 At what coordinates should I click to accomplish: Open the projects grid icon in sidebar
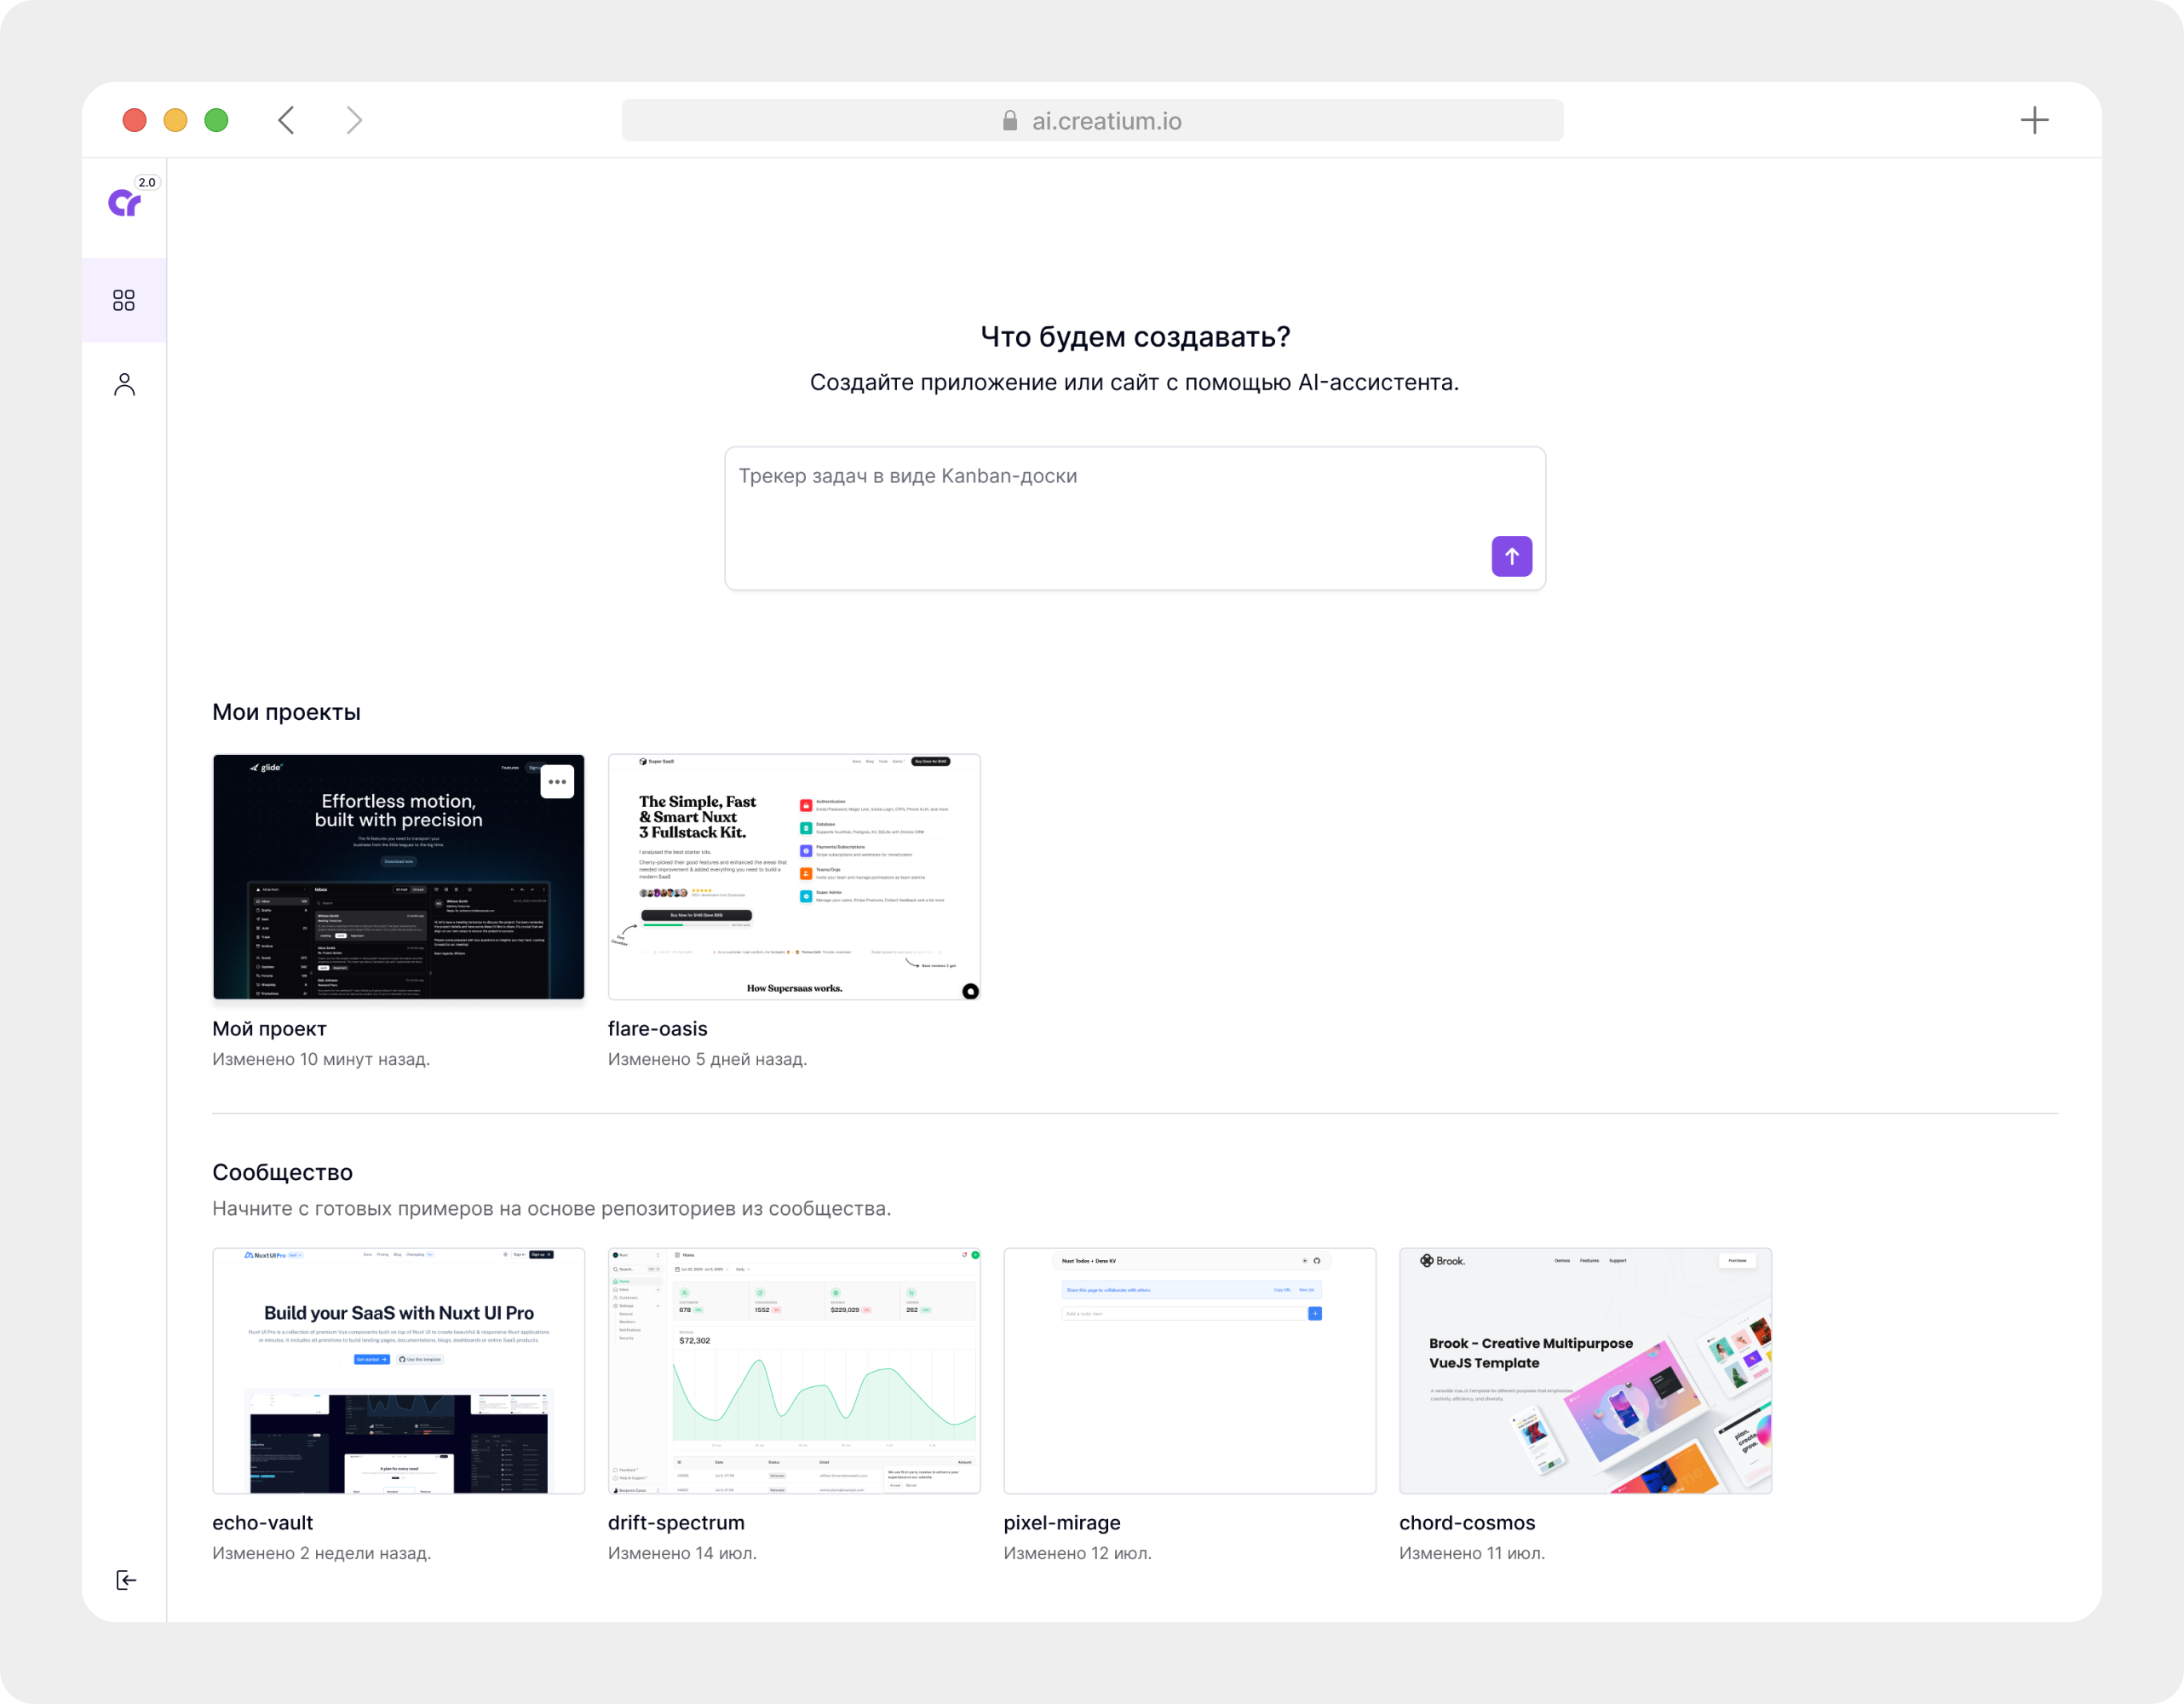point(124,300)
